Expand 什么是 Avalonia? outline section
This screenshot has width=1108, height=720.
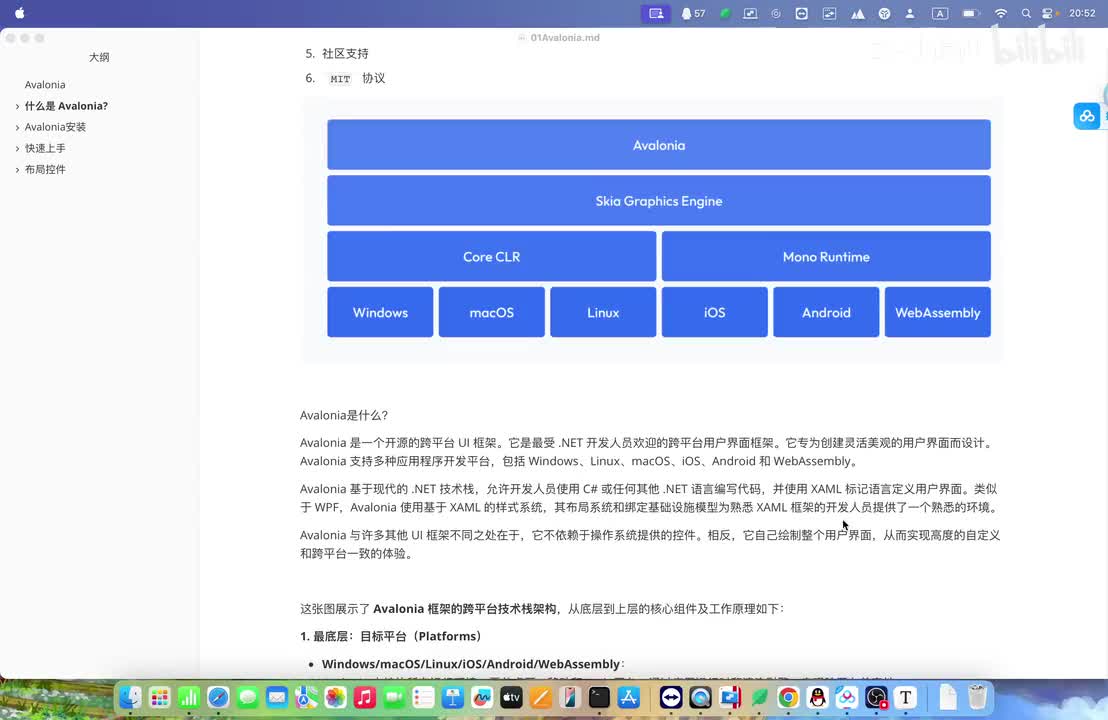pyautogui.click(x=17, y=107)
